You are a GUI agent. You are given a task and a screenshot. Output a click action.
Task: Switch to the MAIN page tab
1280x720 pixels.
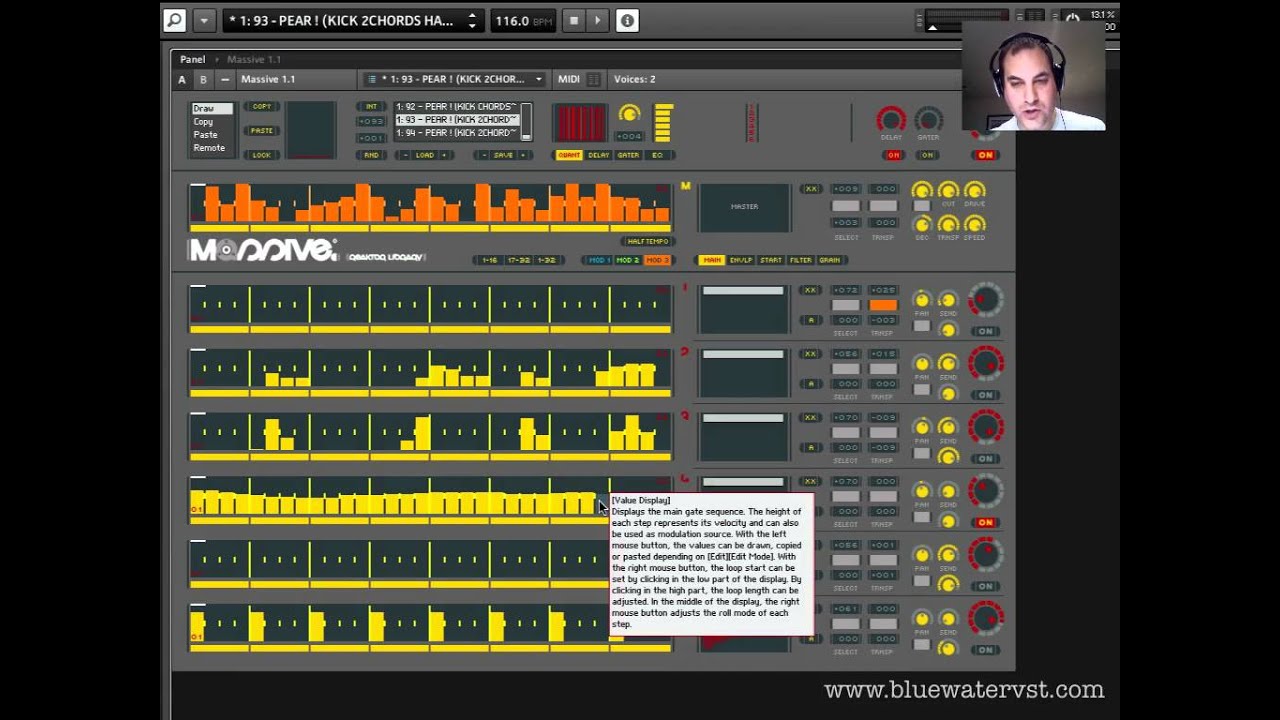711,260
